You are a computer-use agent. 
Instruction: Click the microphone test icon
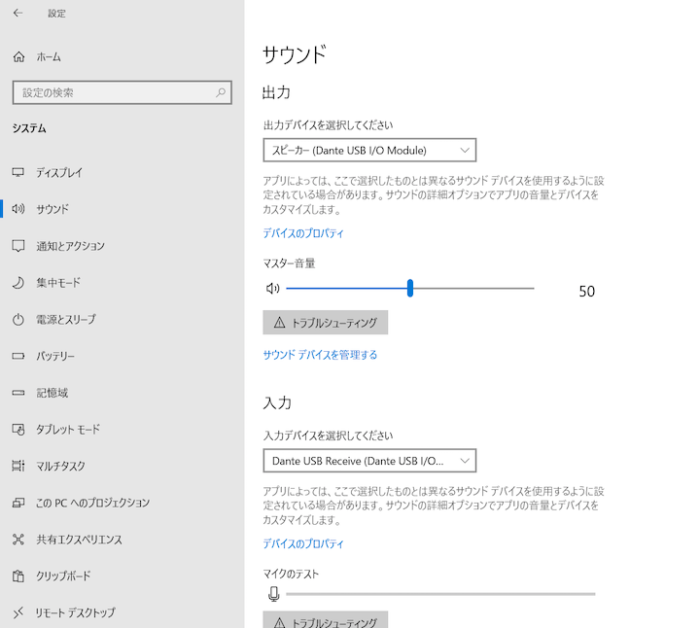273,594
